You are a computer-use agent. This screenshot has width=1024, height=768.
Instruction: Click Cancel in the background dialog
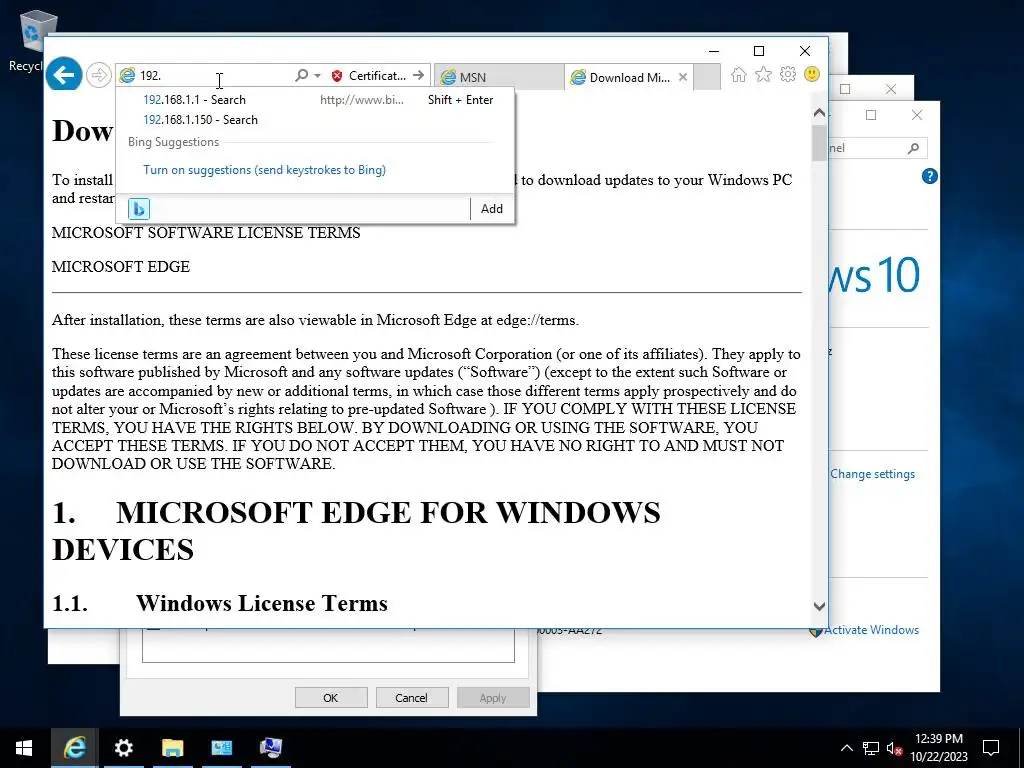(411, 697)
